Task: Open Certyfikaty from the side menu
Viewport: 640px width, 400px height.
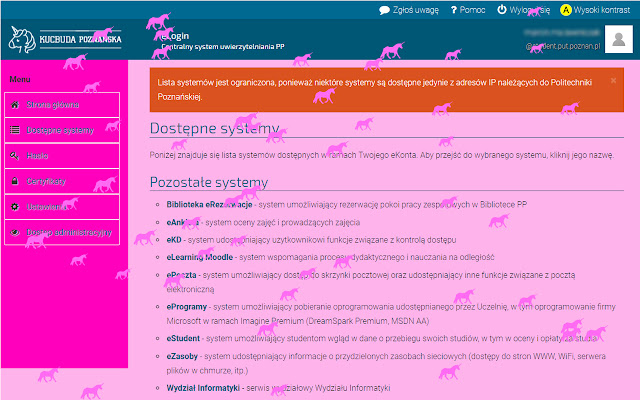Action: point(62,181)
